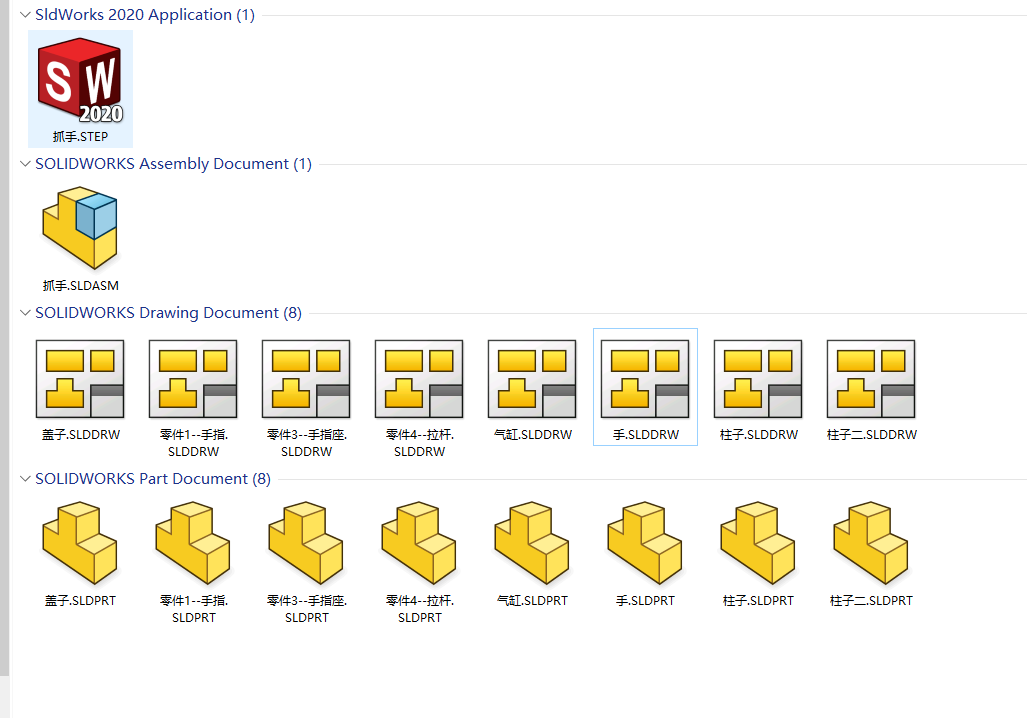Select the 气缸.SLDPRT part icon
Screen dimensions: 1027x718
pyautogui.click(x=532, y=543)
